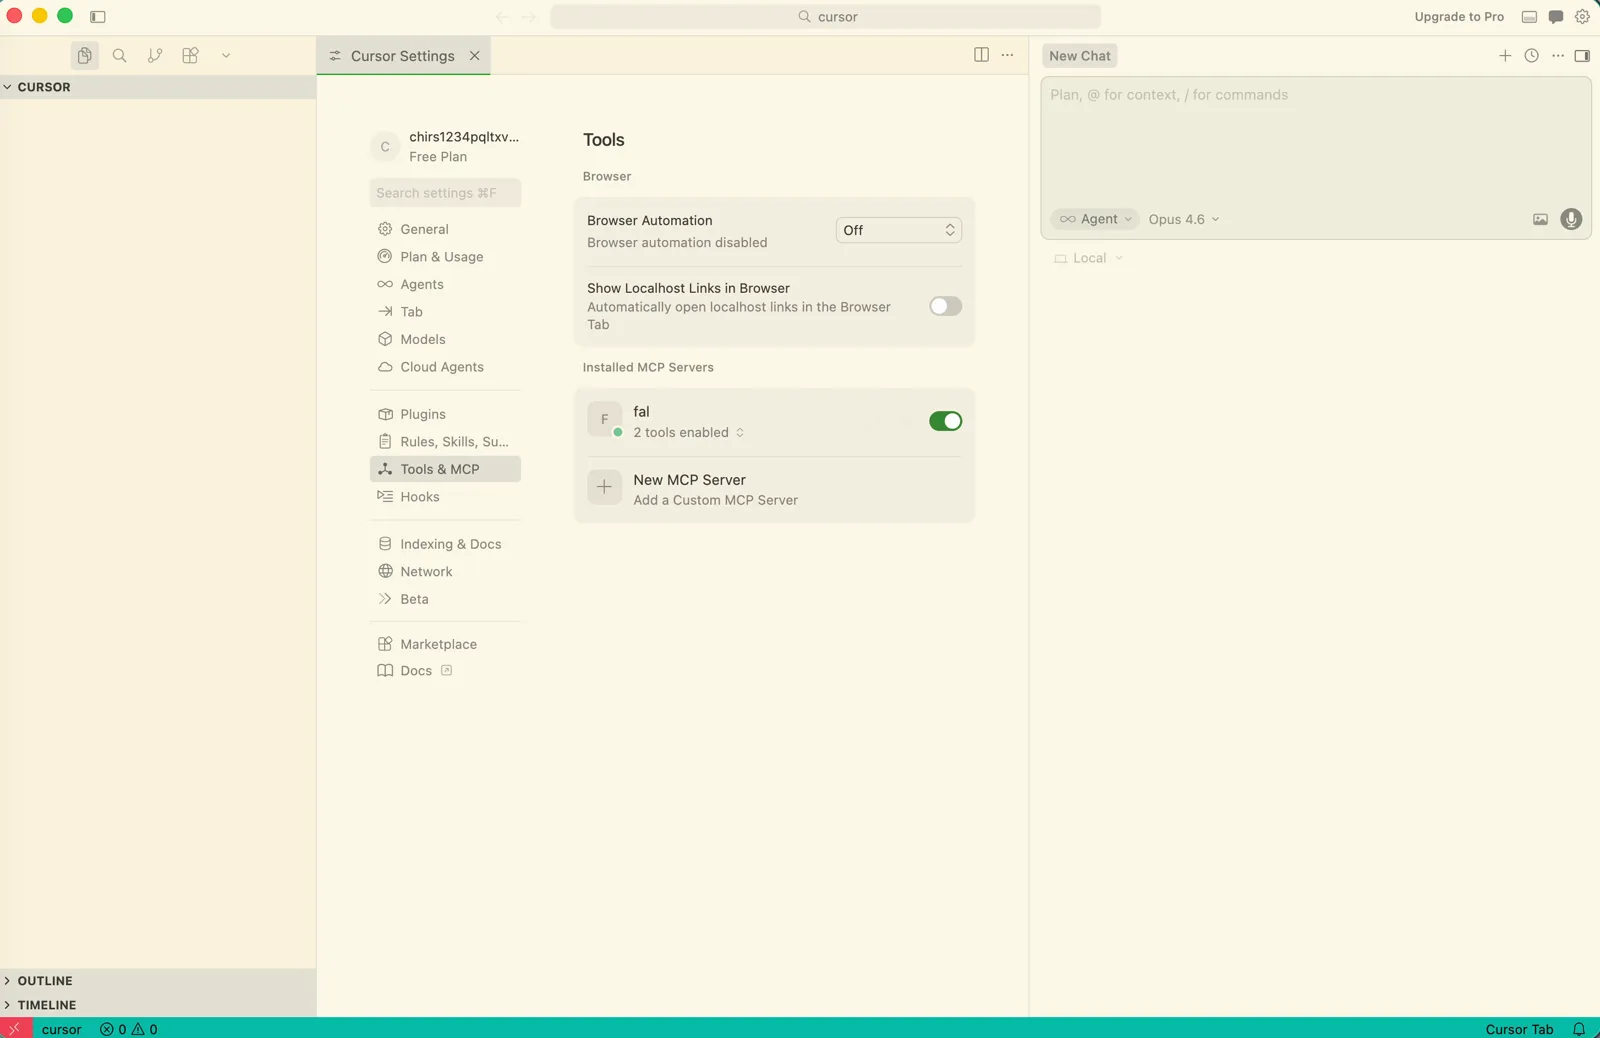Open the Source Control branch icon
This screenshot has width=1600, height=1038.
click(x=155, y=56)
